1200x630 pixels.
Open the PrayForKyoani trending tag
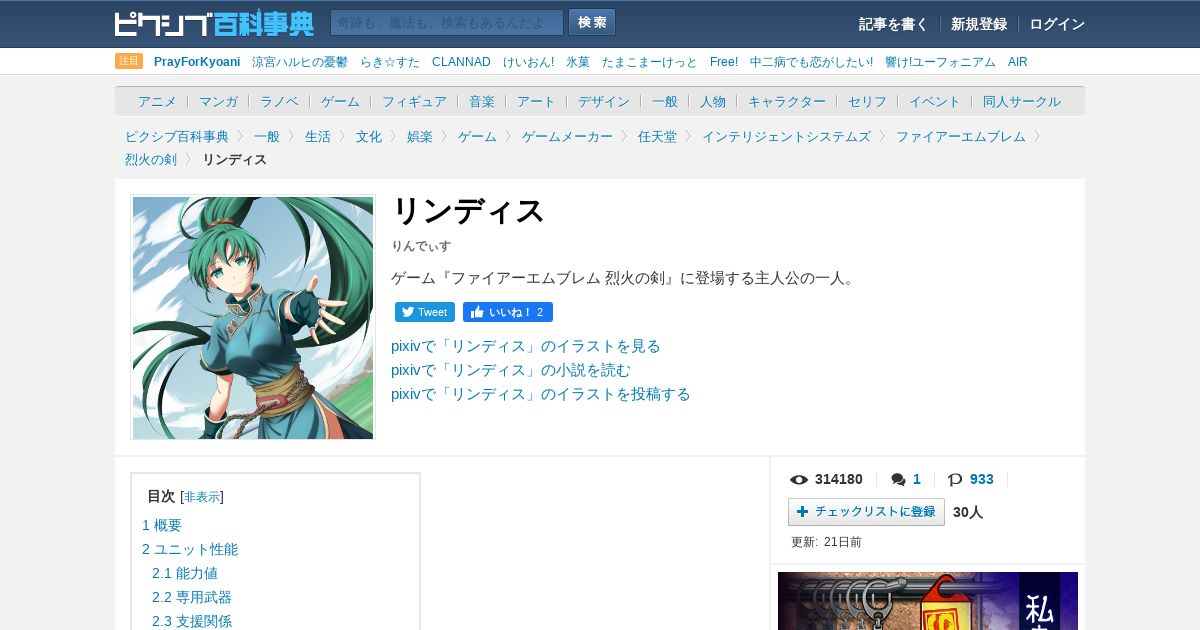(197, 62)
